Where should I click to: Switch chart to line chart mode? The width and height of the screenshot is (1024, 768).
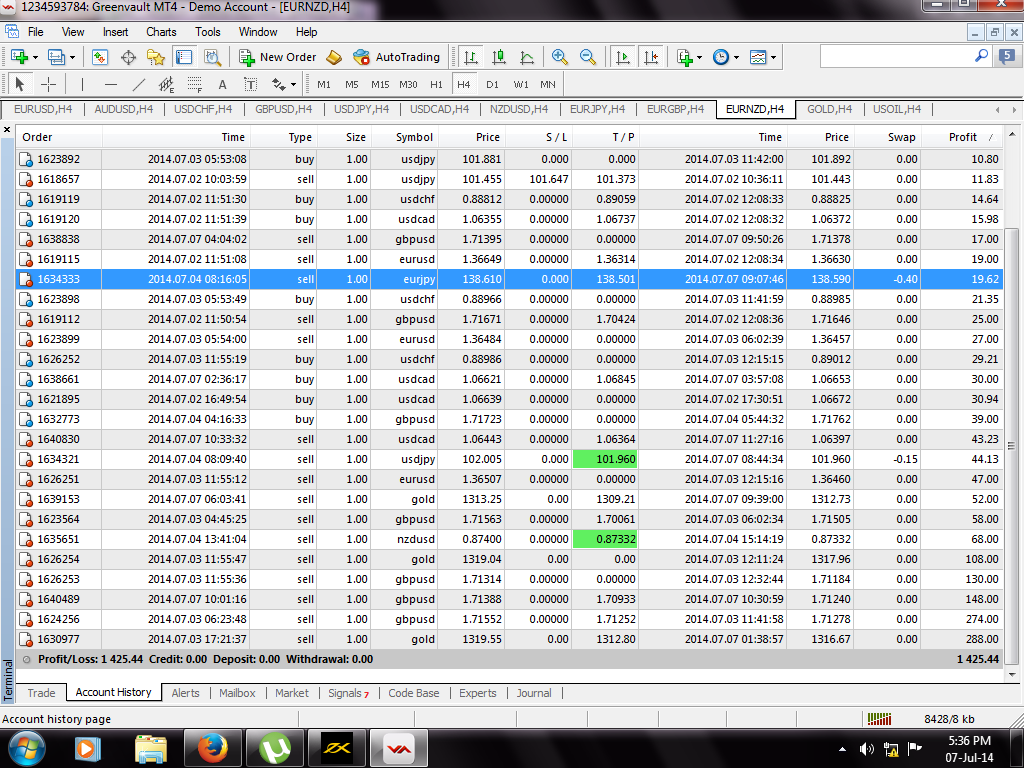527,57
